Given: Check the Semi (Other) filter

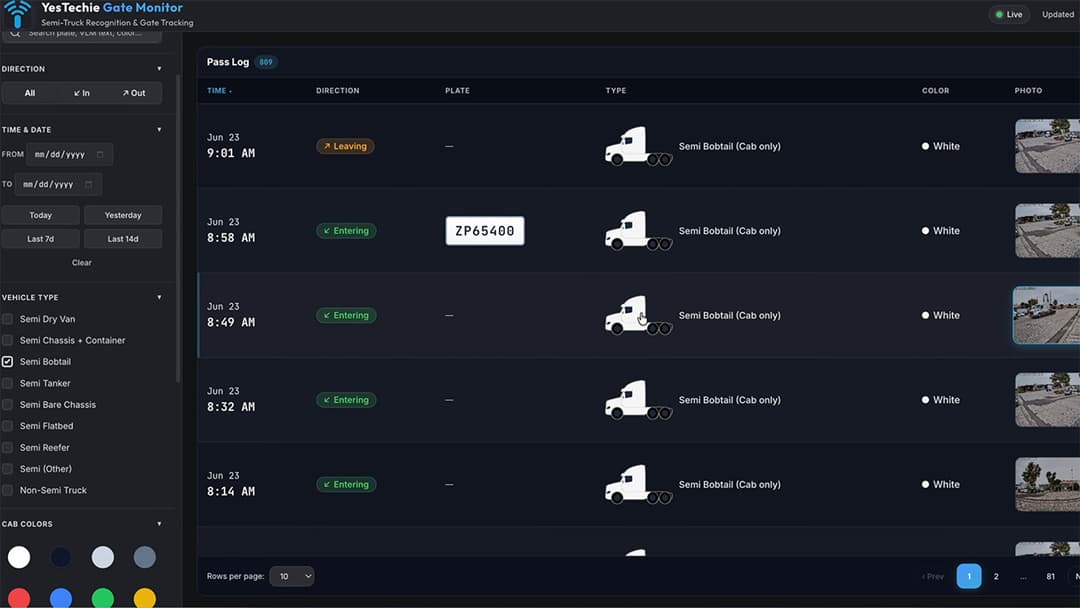Looking at the screenshot, I should click(8, 469).
